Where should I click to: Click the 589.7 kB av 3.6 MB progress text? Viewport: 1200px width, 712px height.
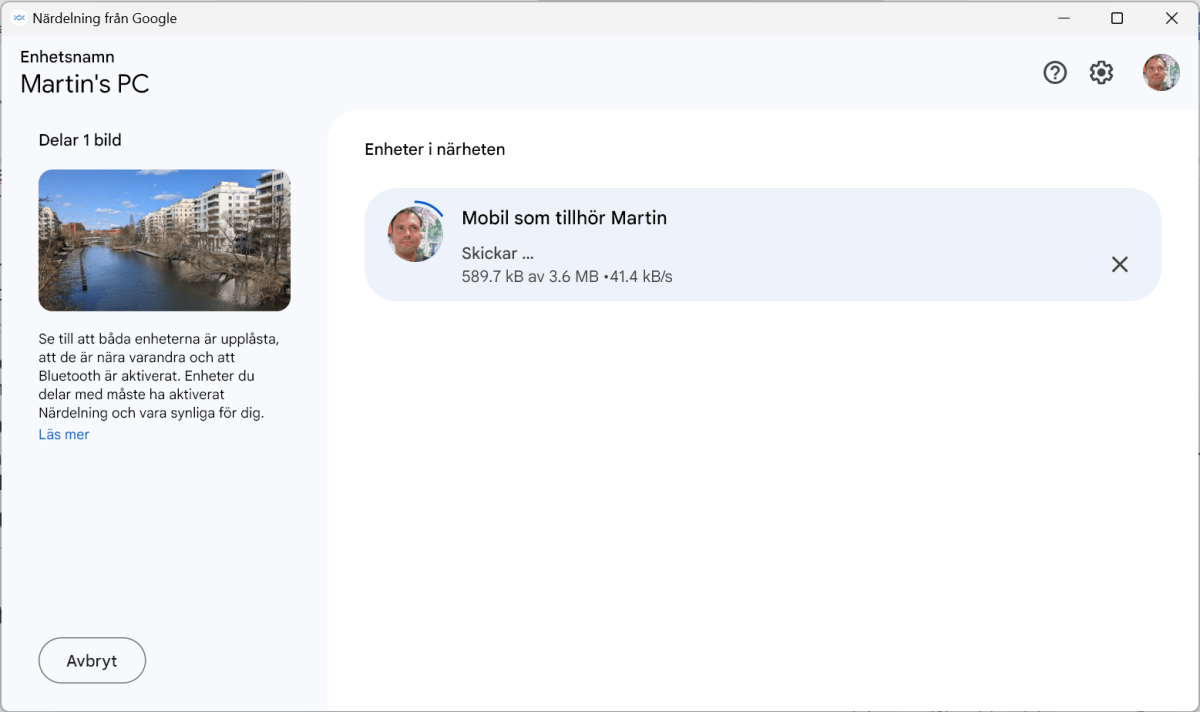[530, 276]
